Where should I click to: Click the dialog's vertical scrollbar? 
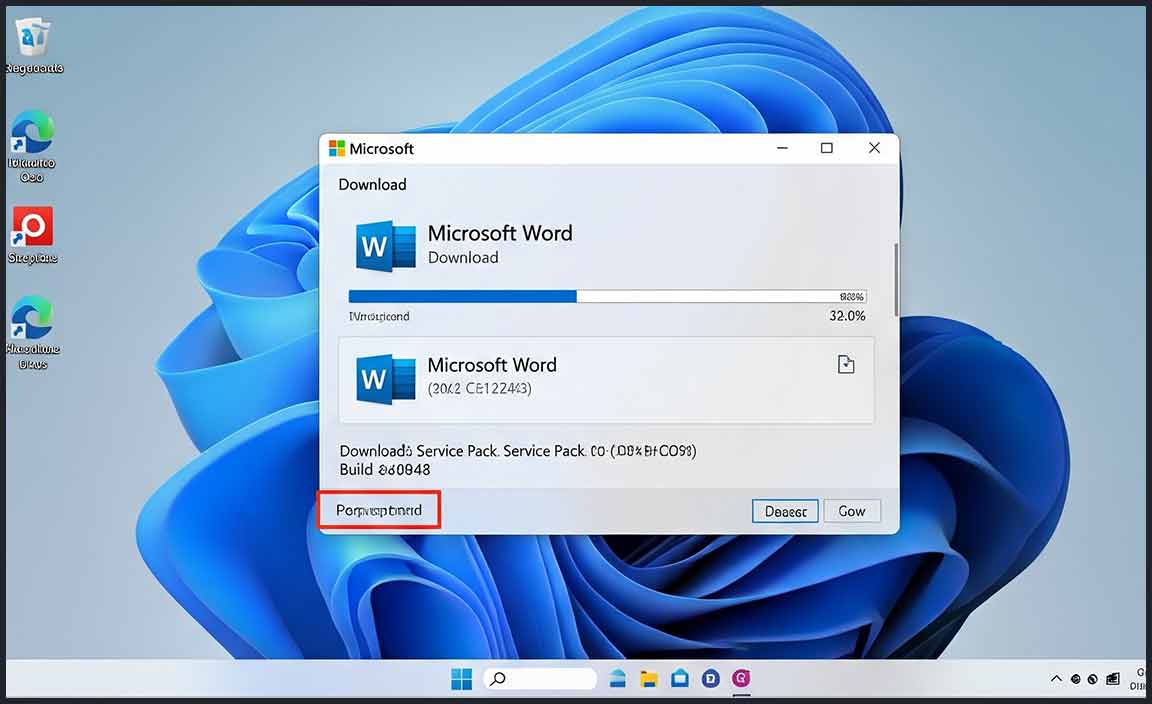[895, 280]
